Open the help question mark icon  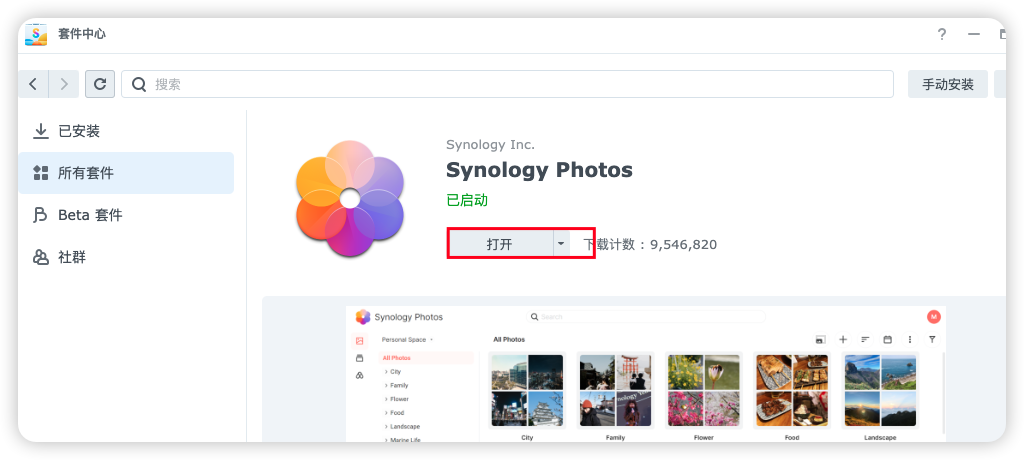click(941, 34)
